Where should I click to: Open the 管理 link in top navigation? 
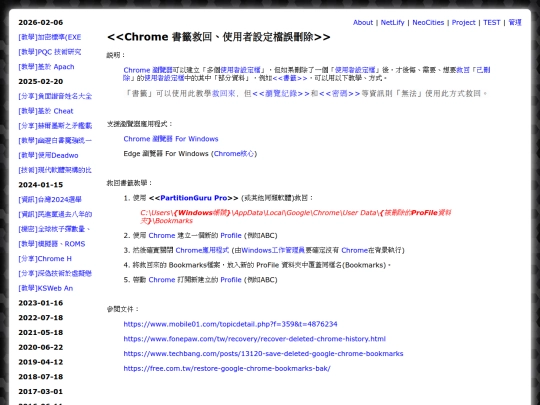pyautogui.click(x=515, y=22)
